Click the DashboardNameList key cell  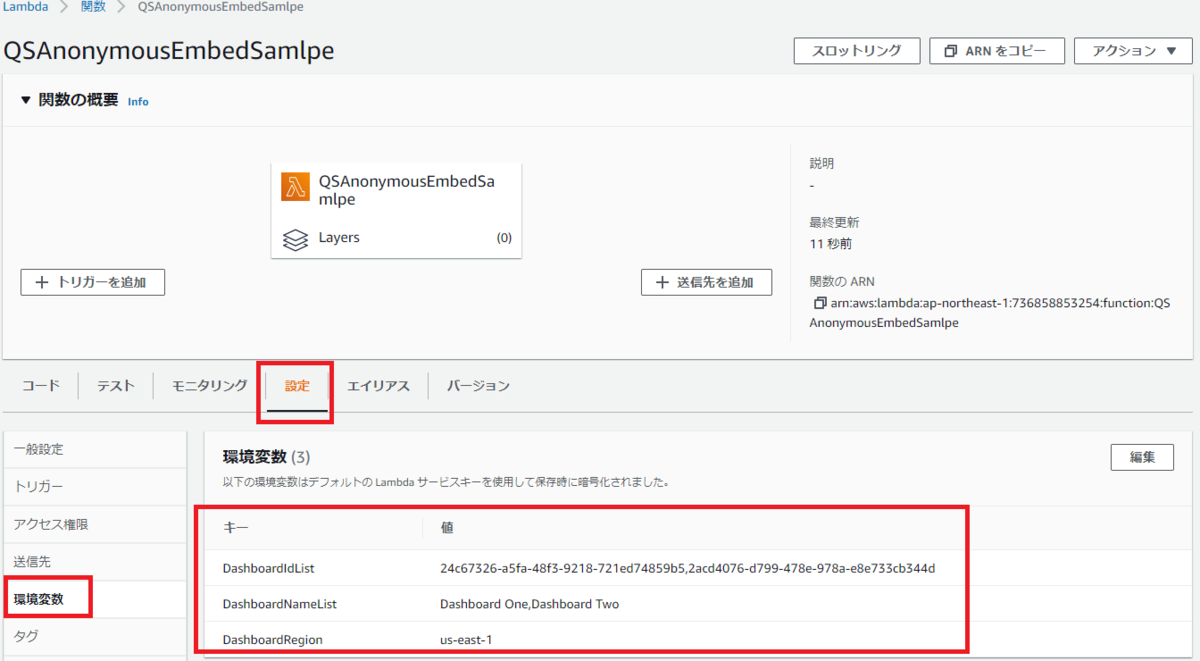279,604
